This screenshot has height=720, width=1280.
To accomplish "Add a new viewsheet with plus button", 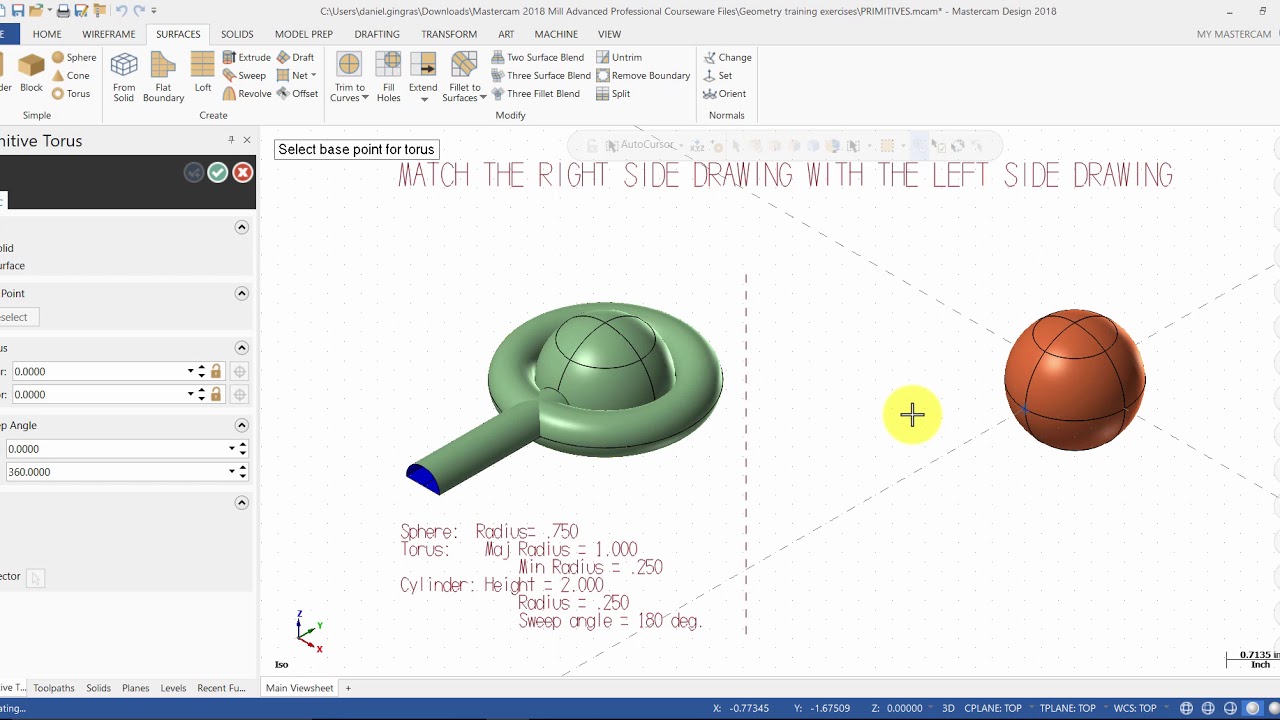I will pyautogui.click(x=348, y=688).
